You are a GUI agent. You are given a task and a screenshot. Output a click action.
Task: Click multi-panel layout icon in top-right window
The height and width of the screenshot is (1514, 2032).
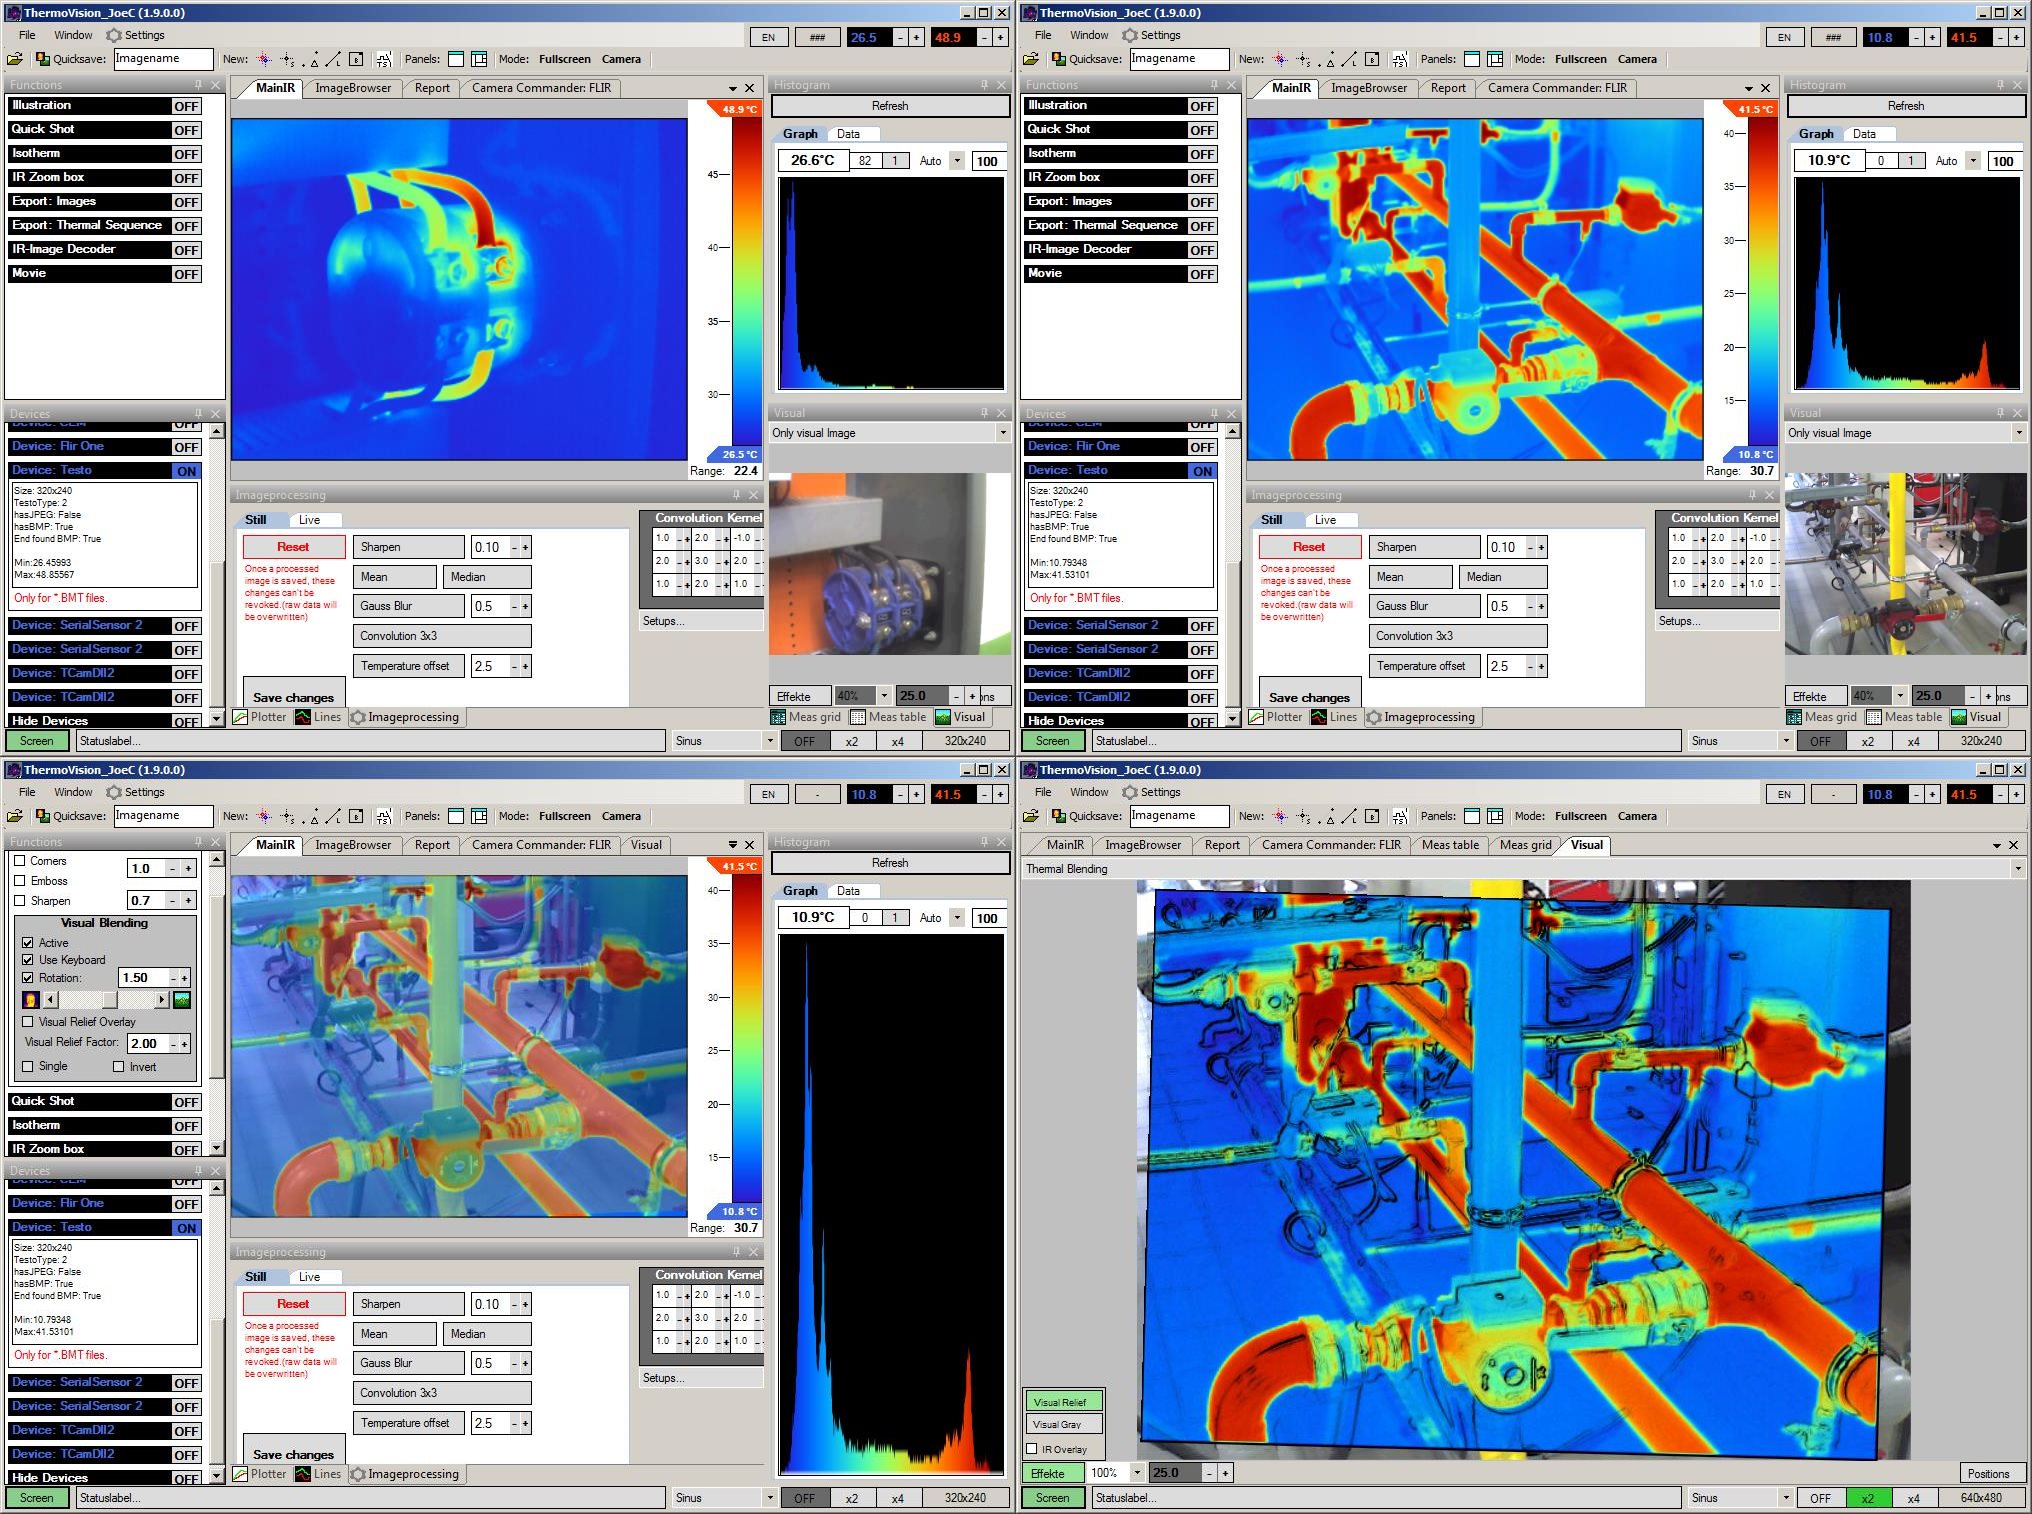(1495, 59)
